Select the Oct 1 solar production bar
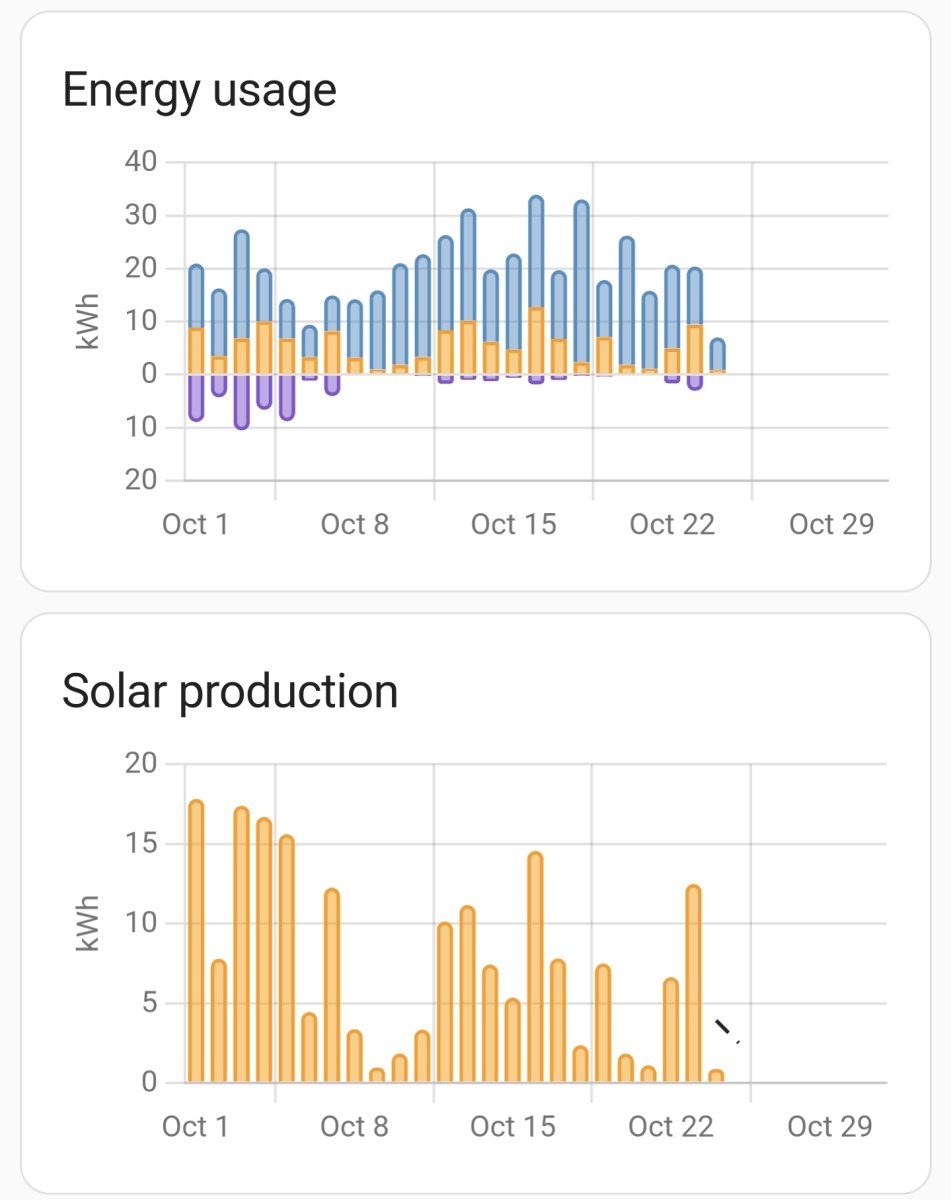951x1200 pixels. pyautogui.click(x=196, y=941)
